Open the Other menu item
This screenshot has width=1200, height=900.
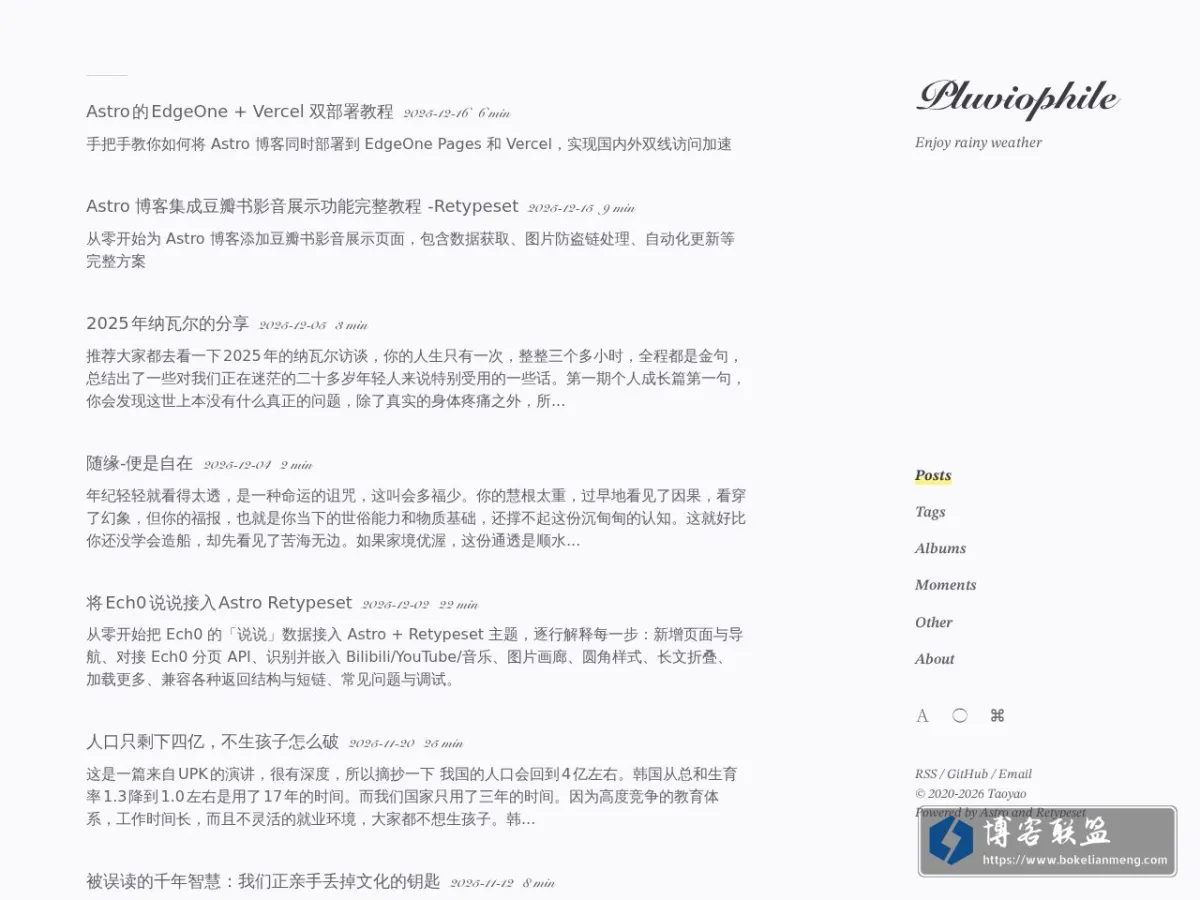[x=933, y=622]
